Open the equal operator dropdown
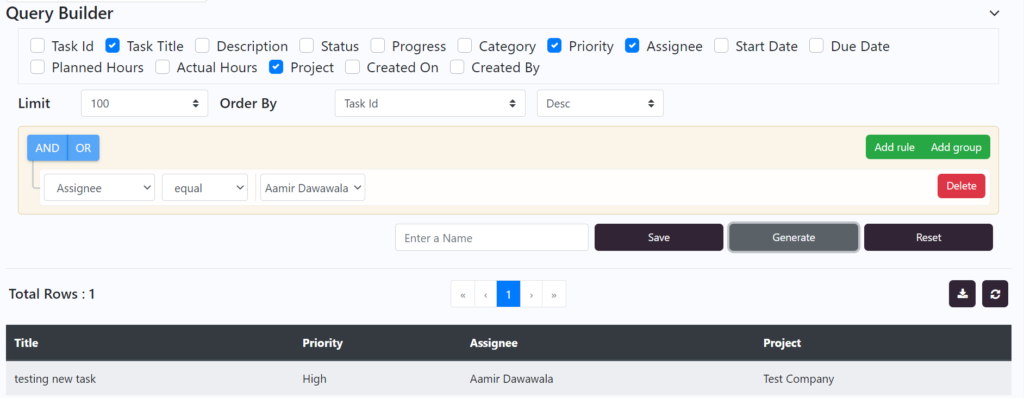Viewport: 1024px width, 398px height. tap(205, 188)
